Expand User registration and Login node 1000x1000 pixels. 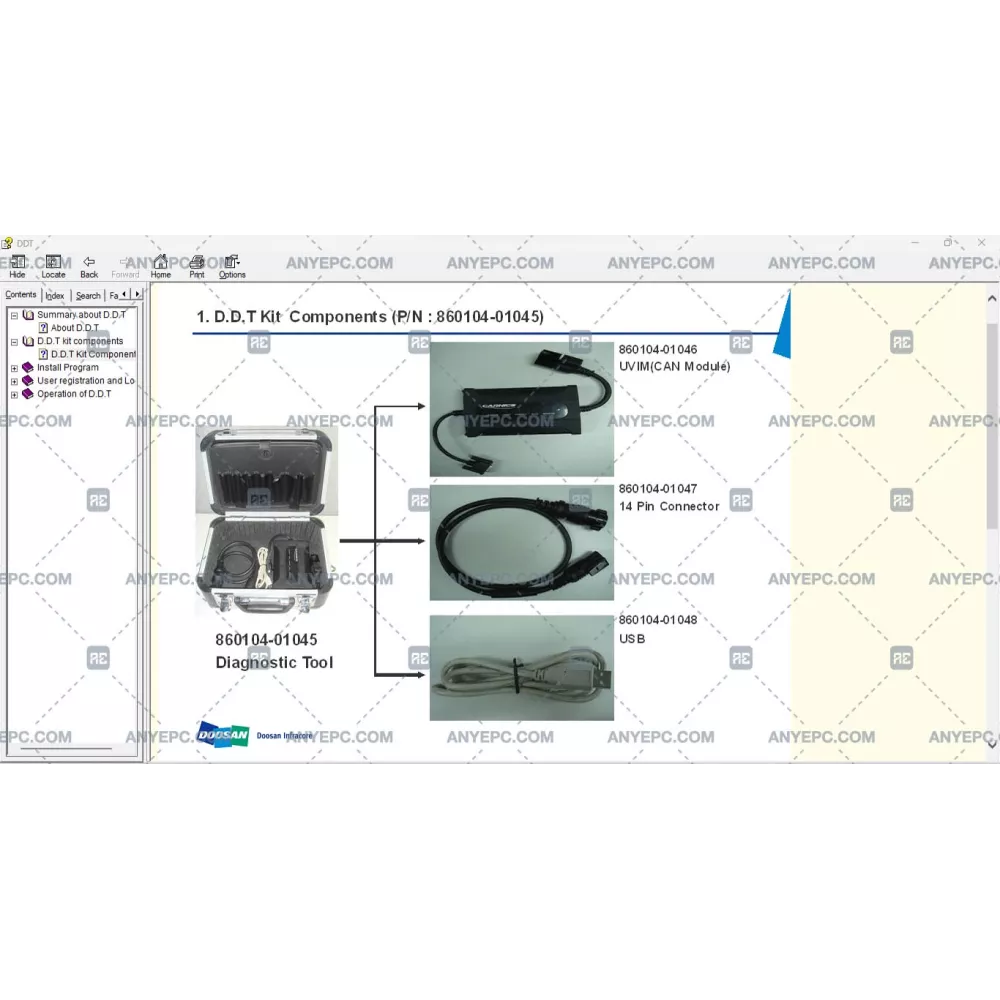14,381
